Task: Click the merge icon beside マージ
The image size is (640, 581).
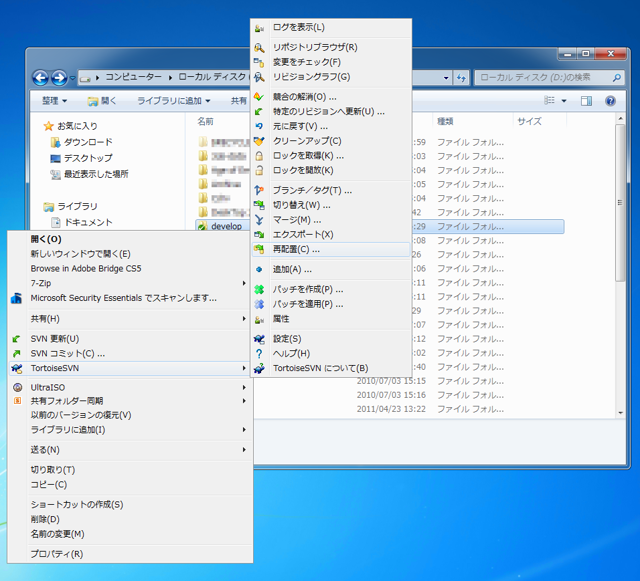Action: point(259,220)
